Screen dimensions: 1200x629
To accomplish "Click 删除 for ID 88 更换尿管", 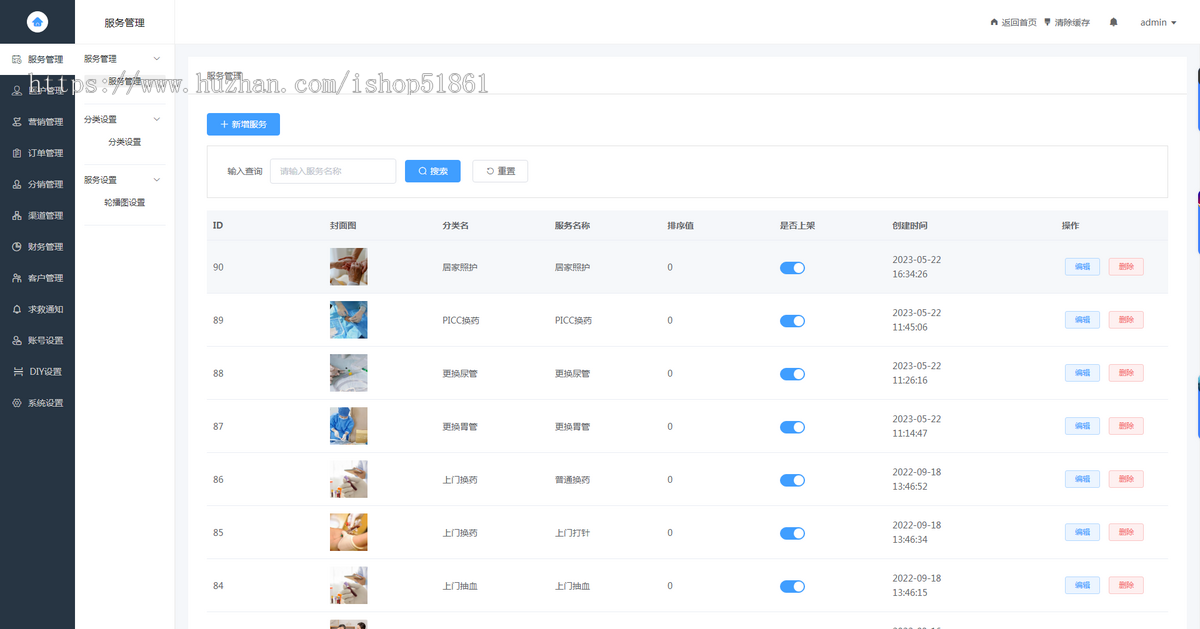I will point(1126,373).
